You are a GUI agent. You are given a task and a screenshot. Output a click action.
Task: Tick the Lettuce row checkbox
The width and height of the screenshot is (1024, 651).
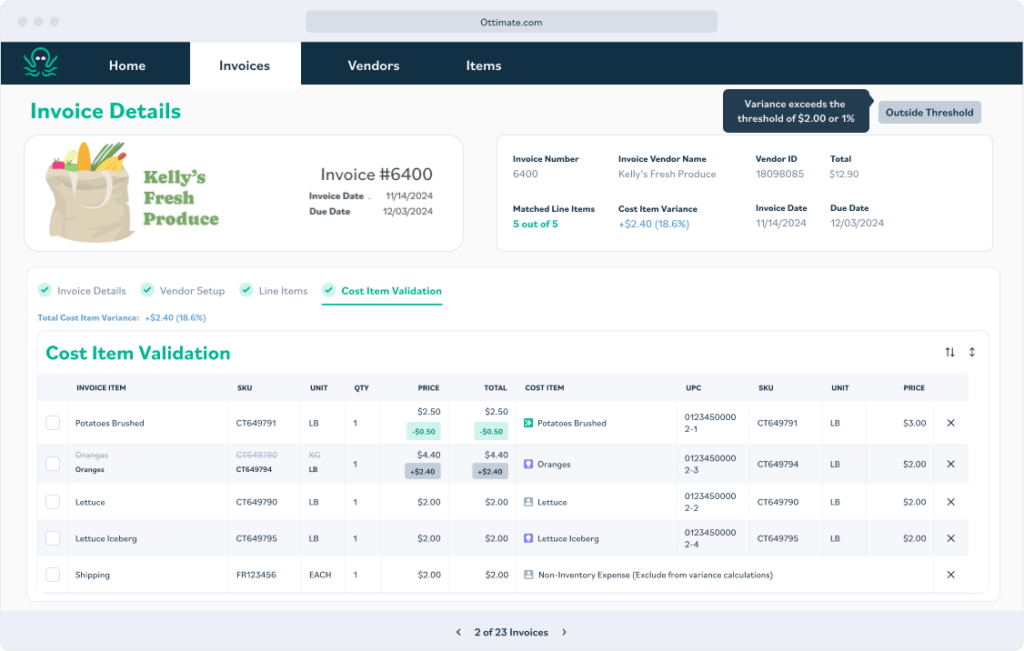click(53, 502)
